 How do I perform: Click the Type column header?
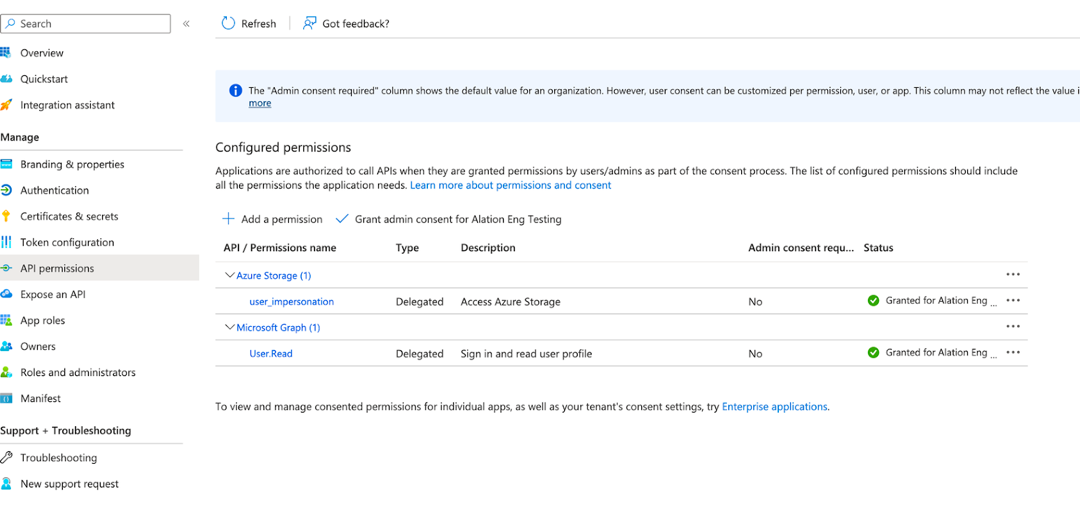click(407, 247)
